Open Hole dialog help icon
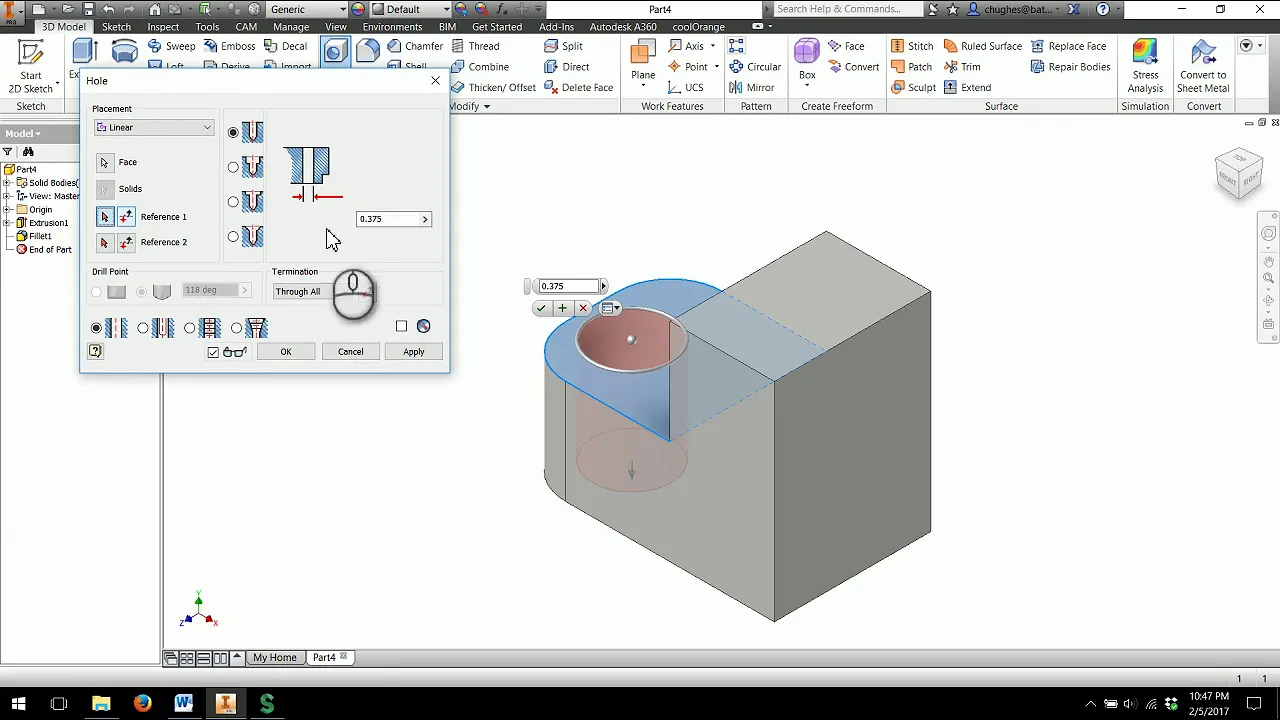This screenshot has width=1280, height=720. (x=95, y=351)
